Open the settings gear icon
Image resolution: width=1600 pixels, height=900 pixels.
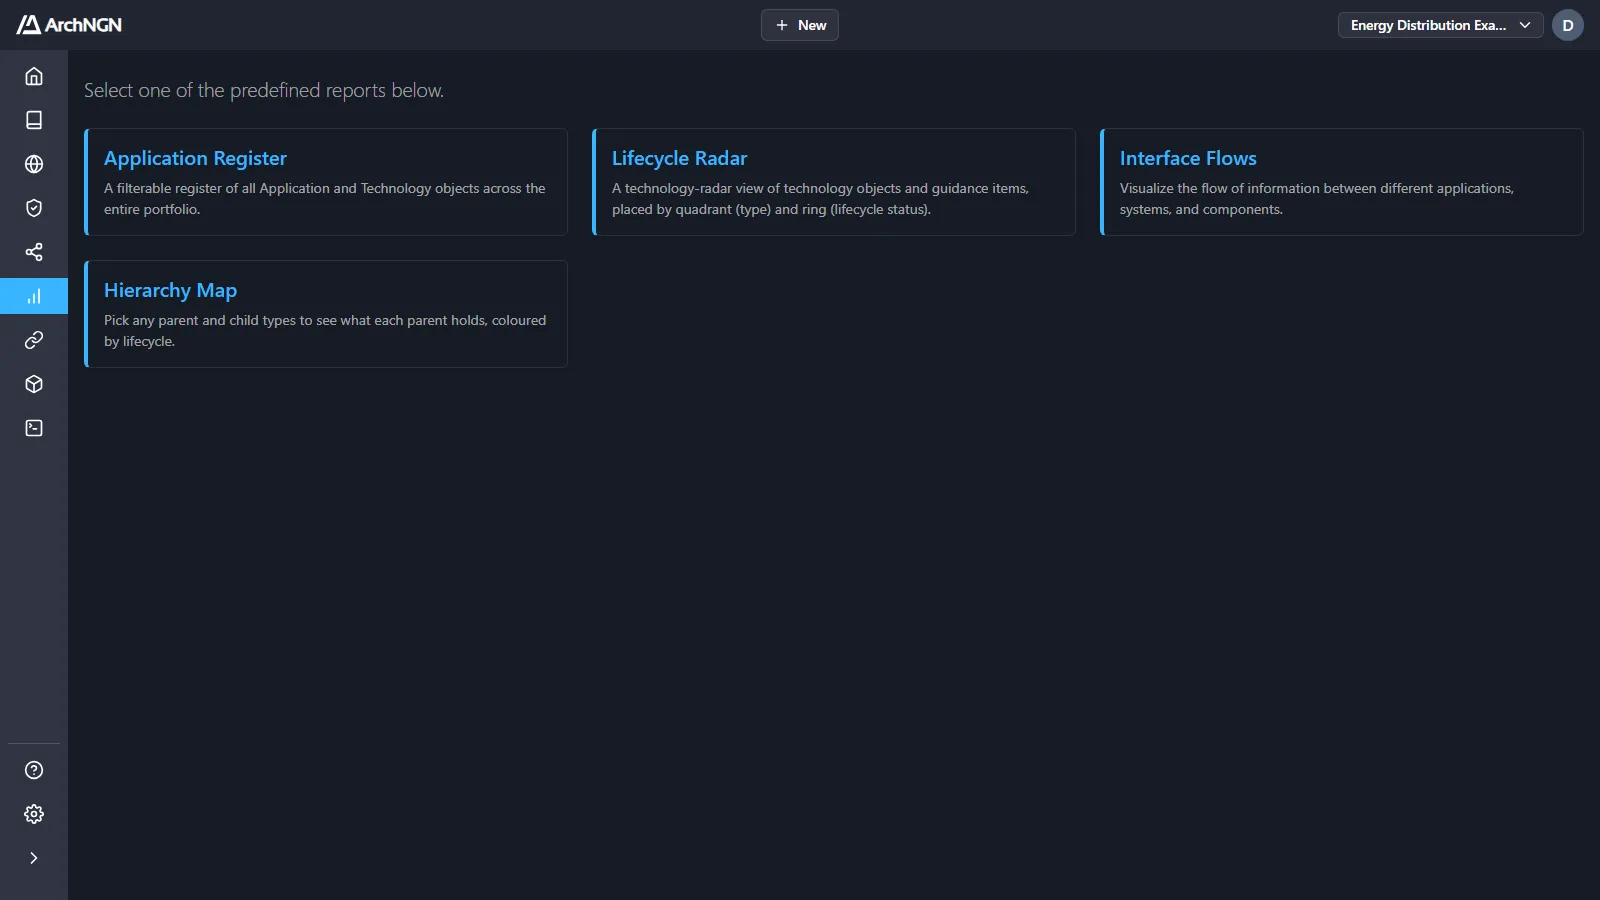[x=34, y=814]
